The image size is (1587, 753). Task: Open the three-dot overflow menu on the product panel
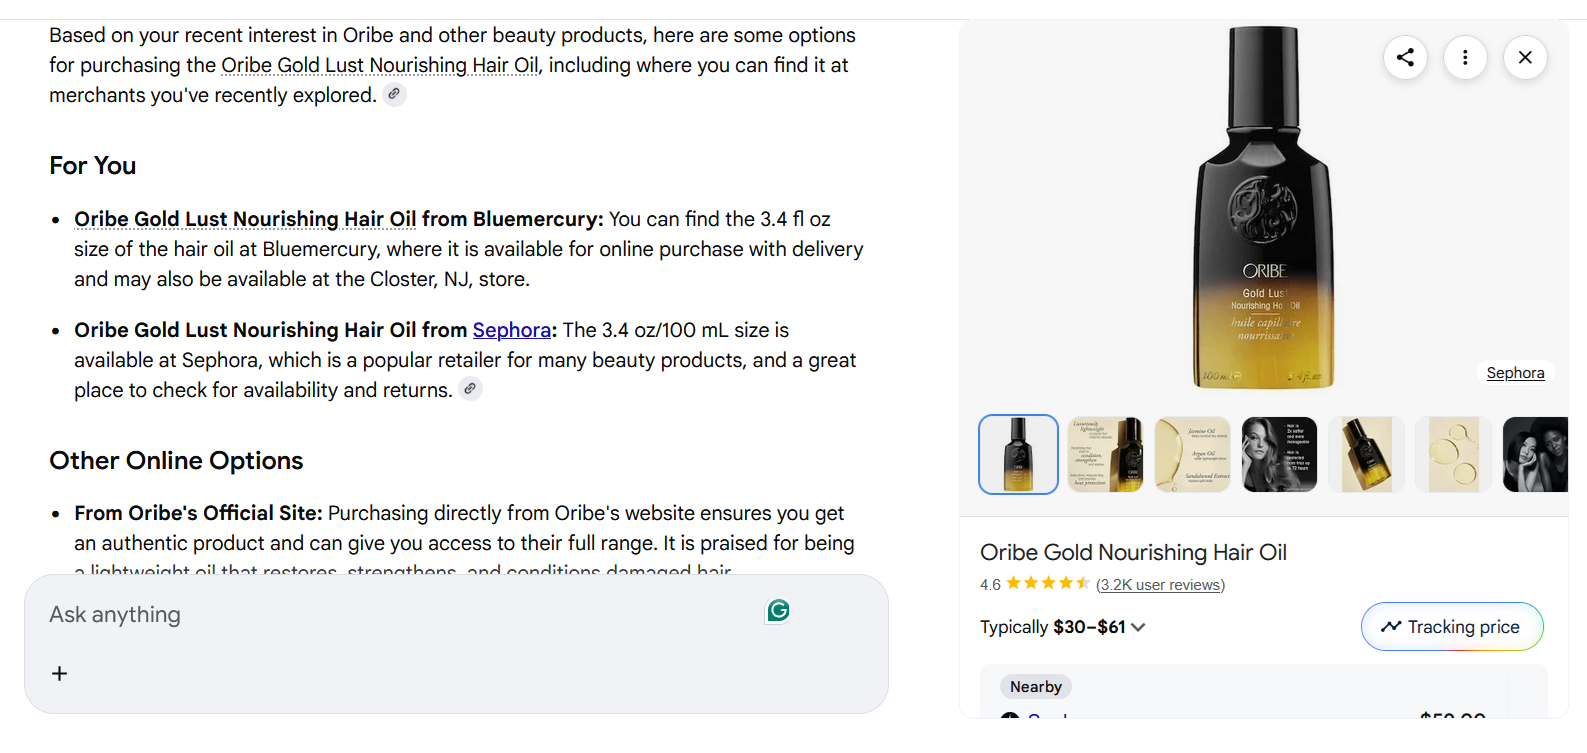(1465, 57)
